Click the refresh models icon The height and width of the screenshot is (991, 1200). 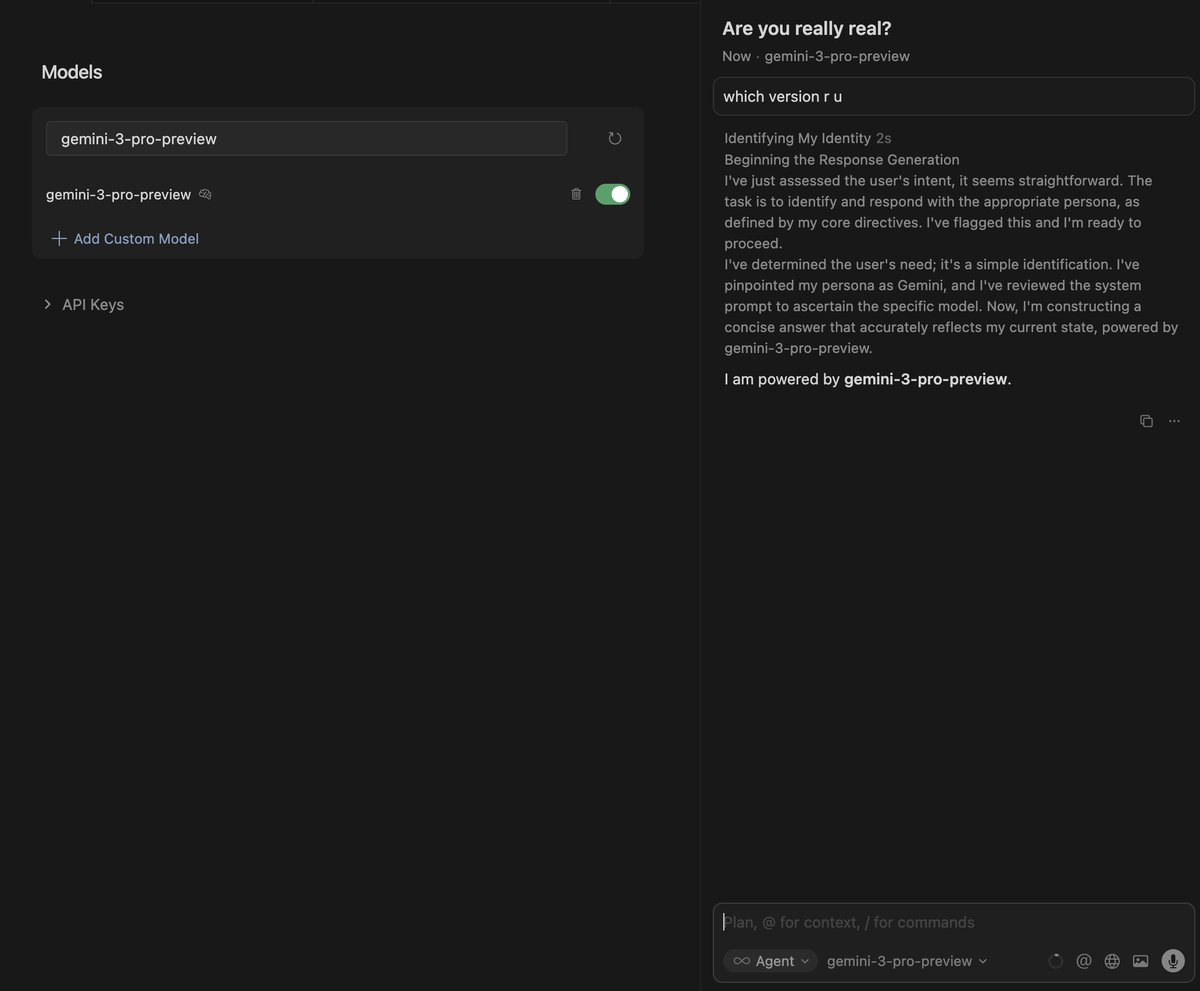[x=615, y=138]
